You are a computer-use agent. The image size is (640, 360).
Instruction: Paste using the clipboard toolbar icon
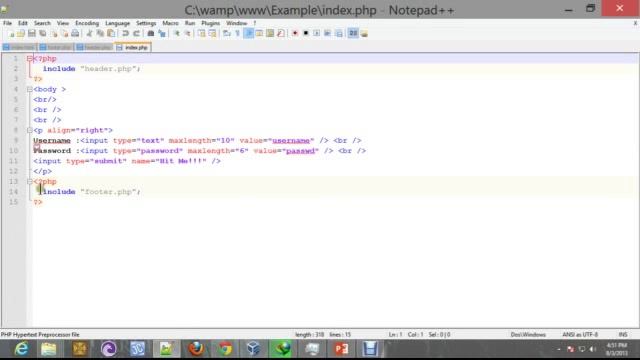coord(111,33)
